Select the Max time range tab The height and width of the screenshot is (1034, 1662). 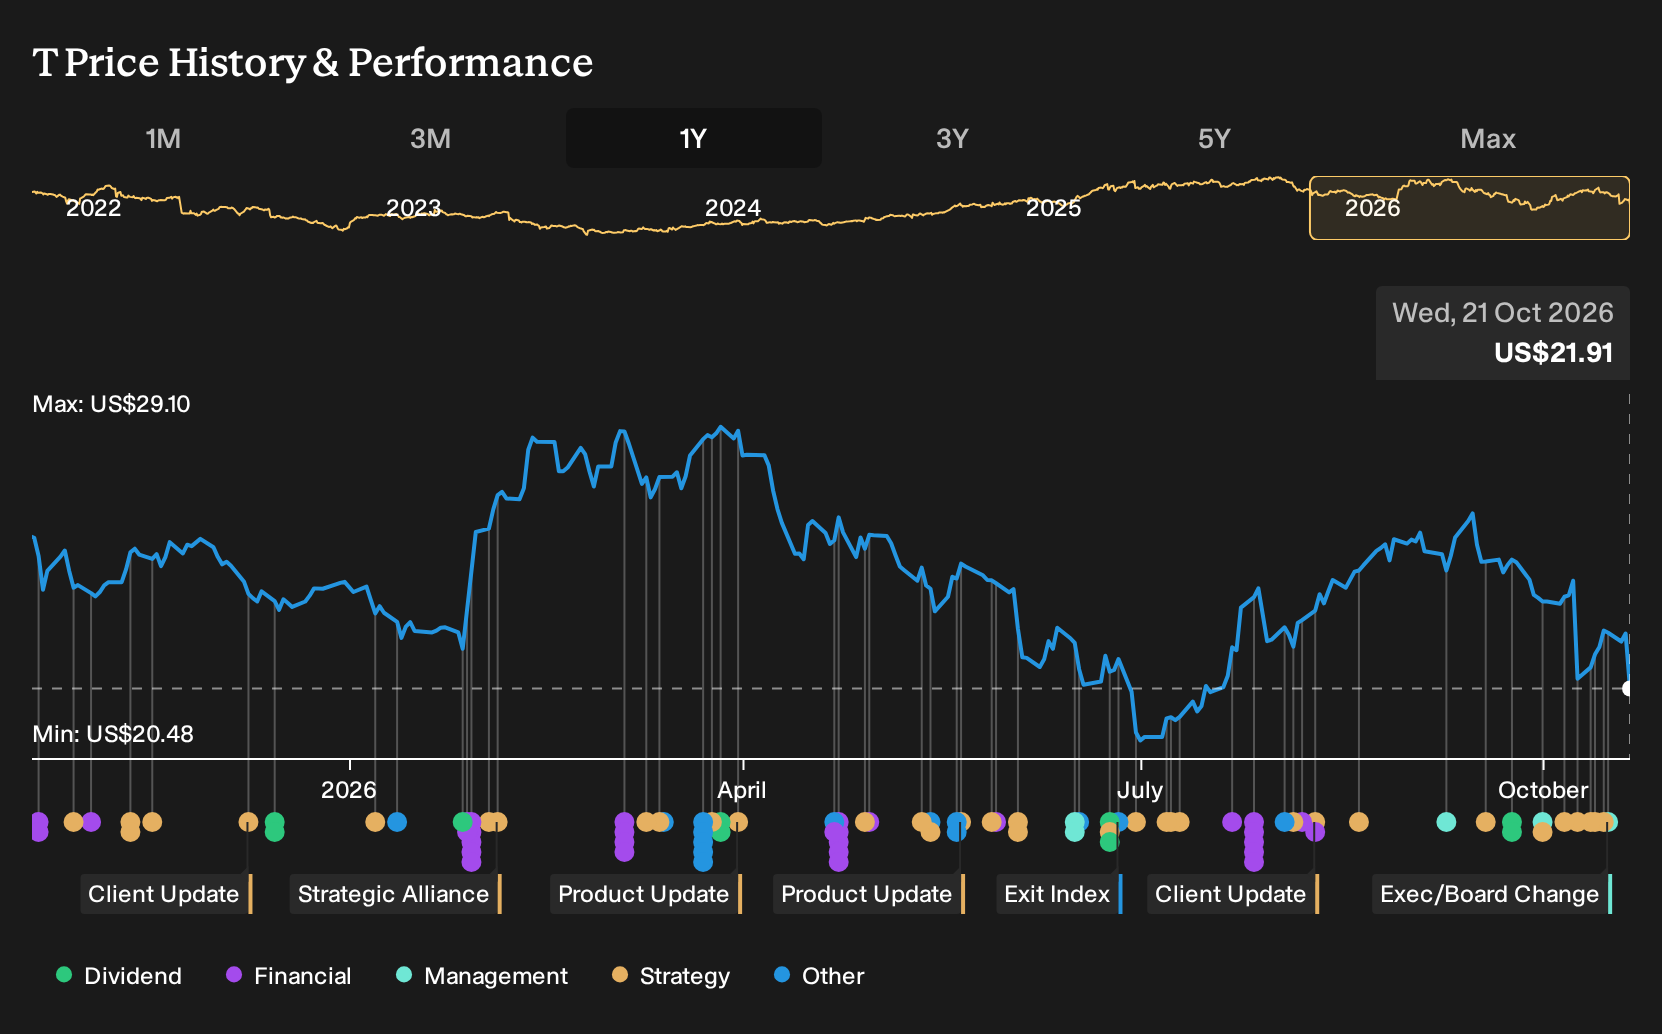(x=1488, y=138)
